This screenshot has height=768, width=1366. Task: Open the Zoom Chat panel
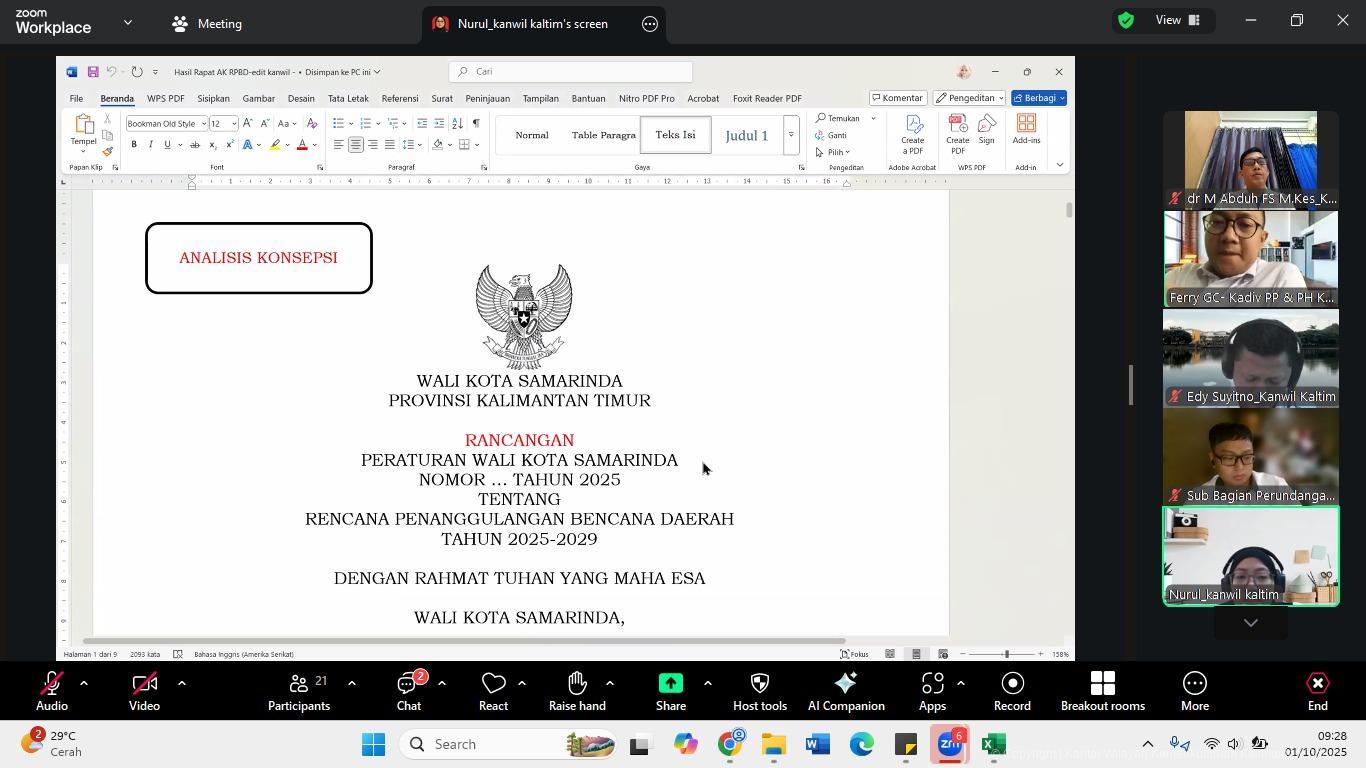point(408,691)
